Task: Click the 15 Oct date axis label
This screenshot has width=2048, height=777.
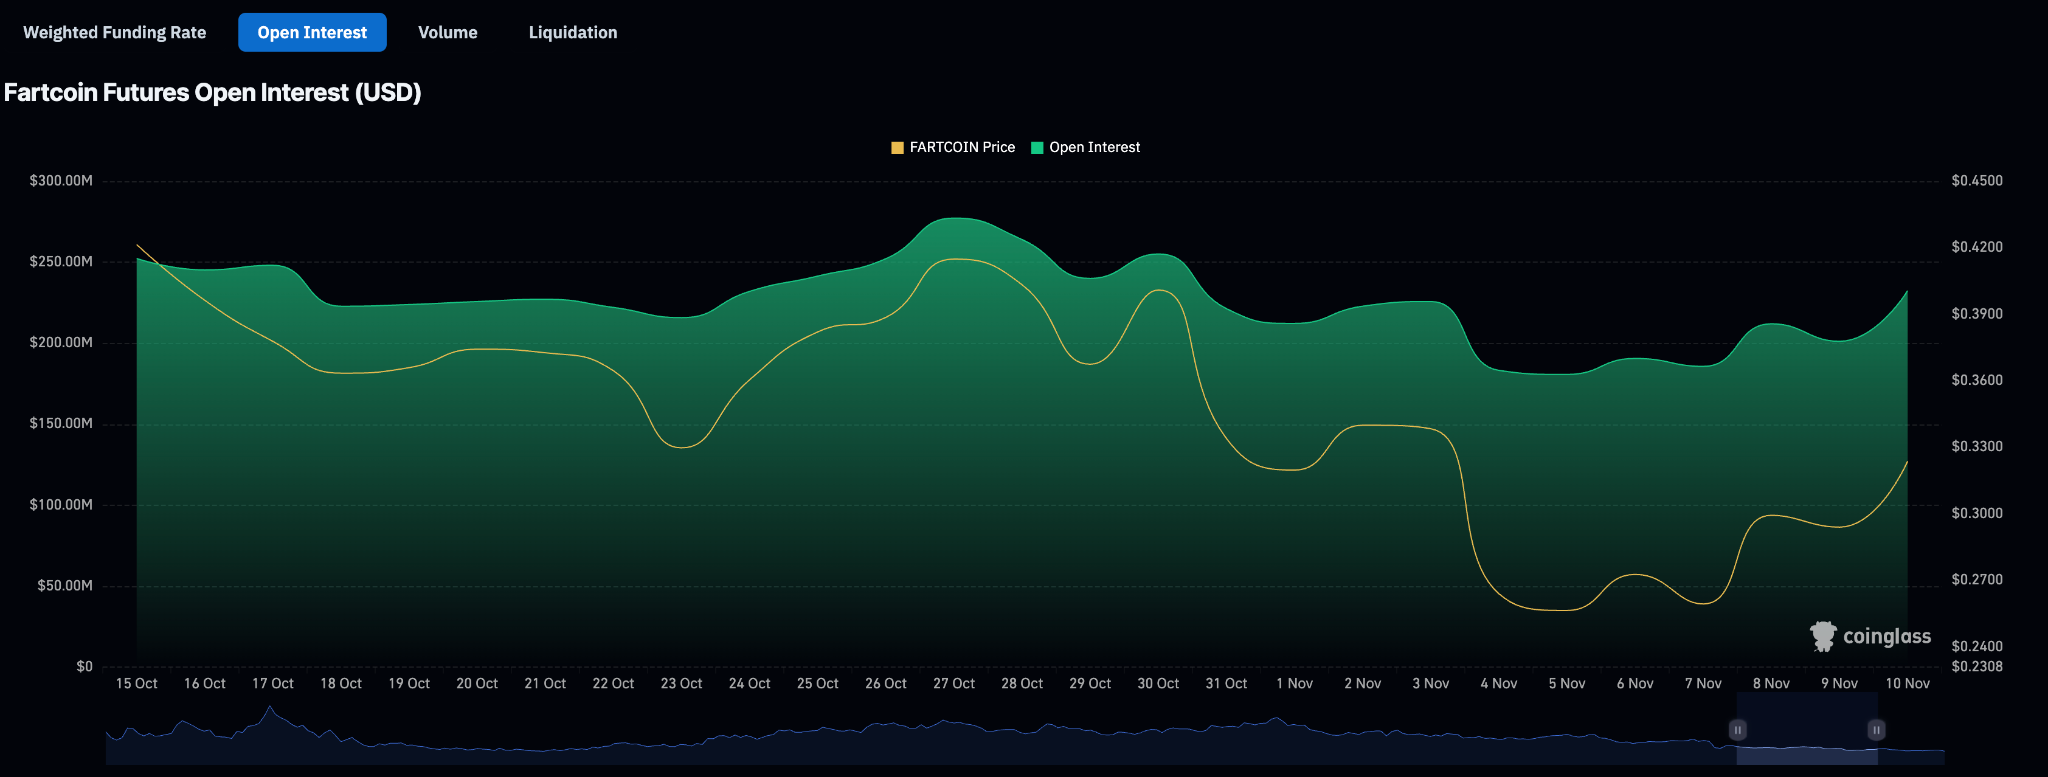Action: 136,683
